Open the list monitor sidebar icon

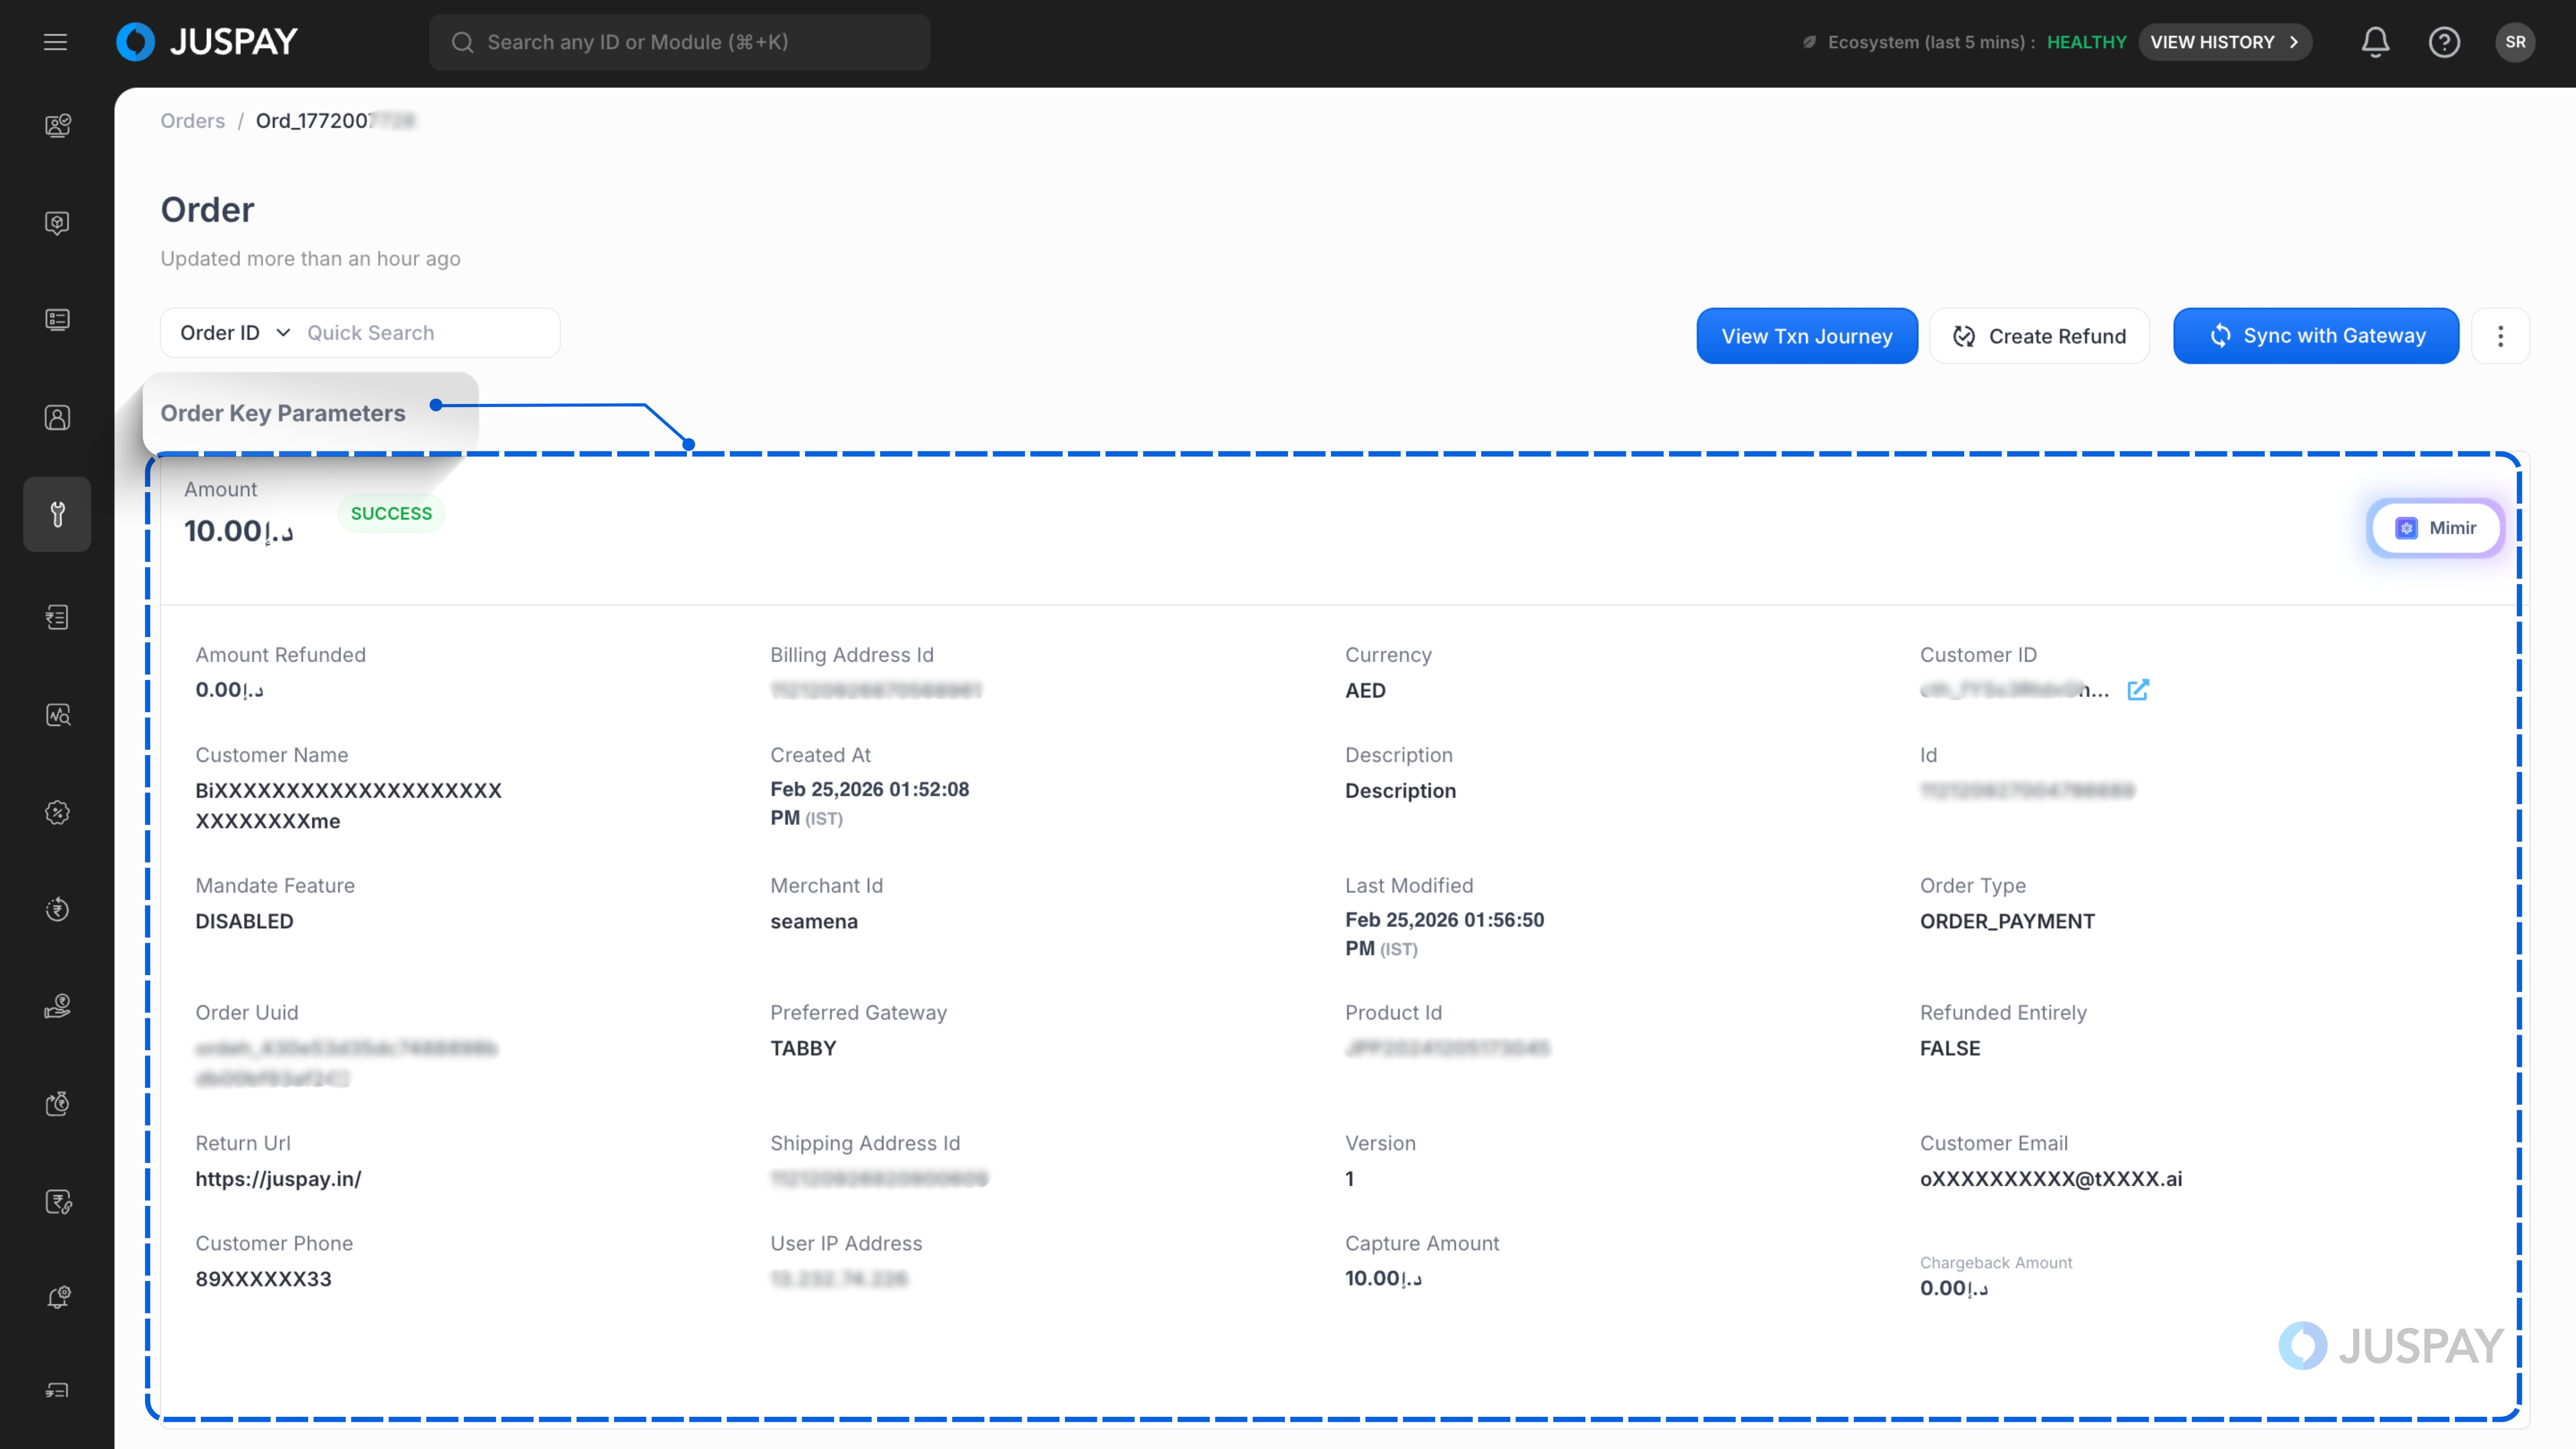[x=57, y=320]
